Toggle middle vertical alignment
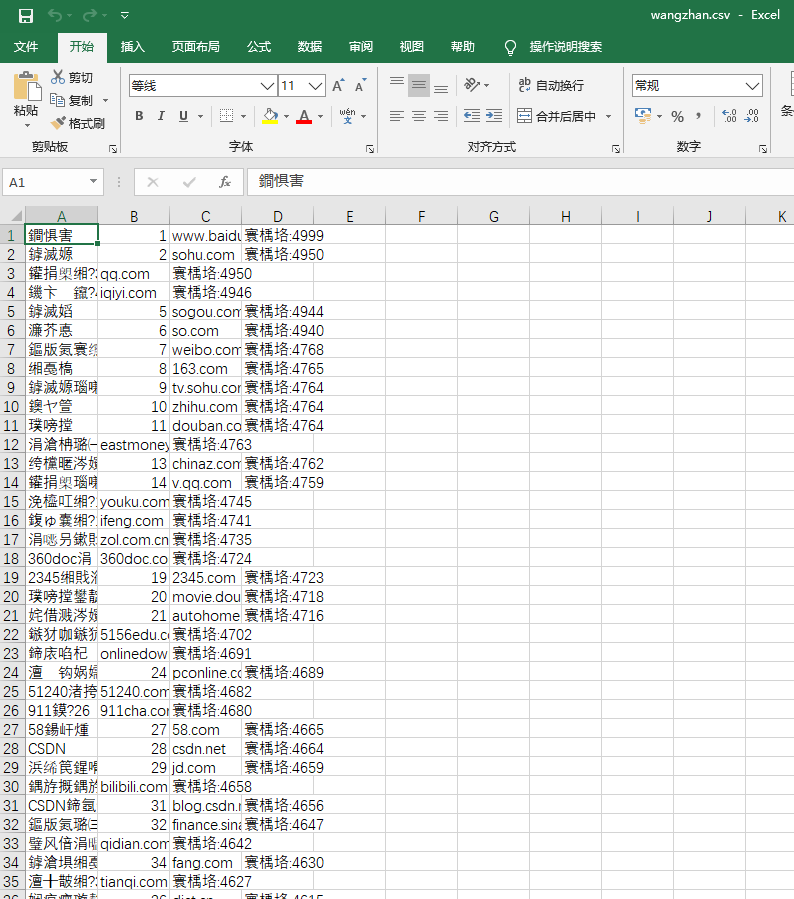The width and height of the screenshot is (794, 899). pyautogui.click(x=419, y=85)
